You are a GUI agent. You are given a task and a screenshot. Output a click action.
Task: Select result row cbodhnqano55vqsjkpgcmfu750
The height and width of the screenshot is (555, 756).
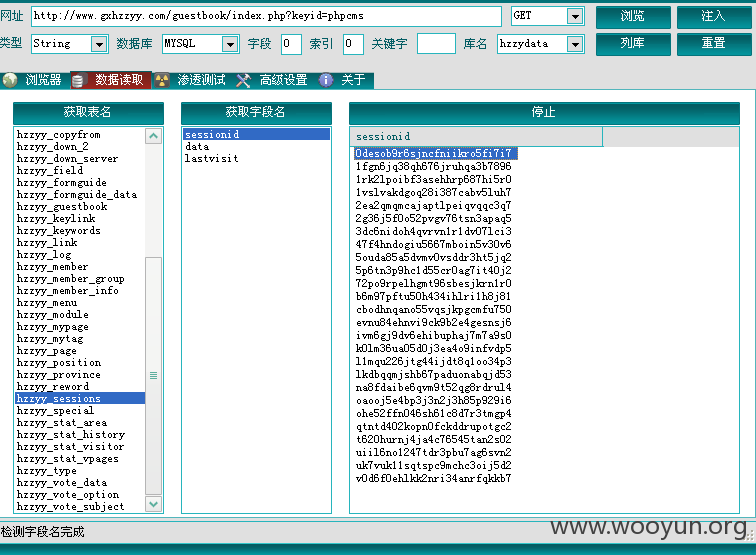pos(433,310)
